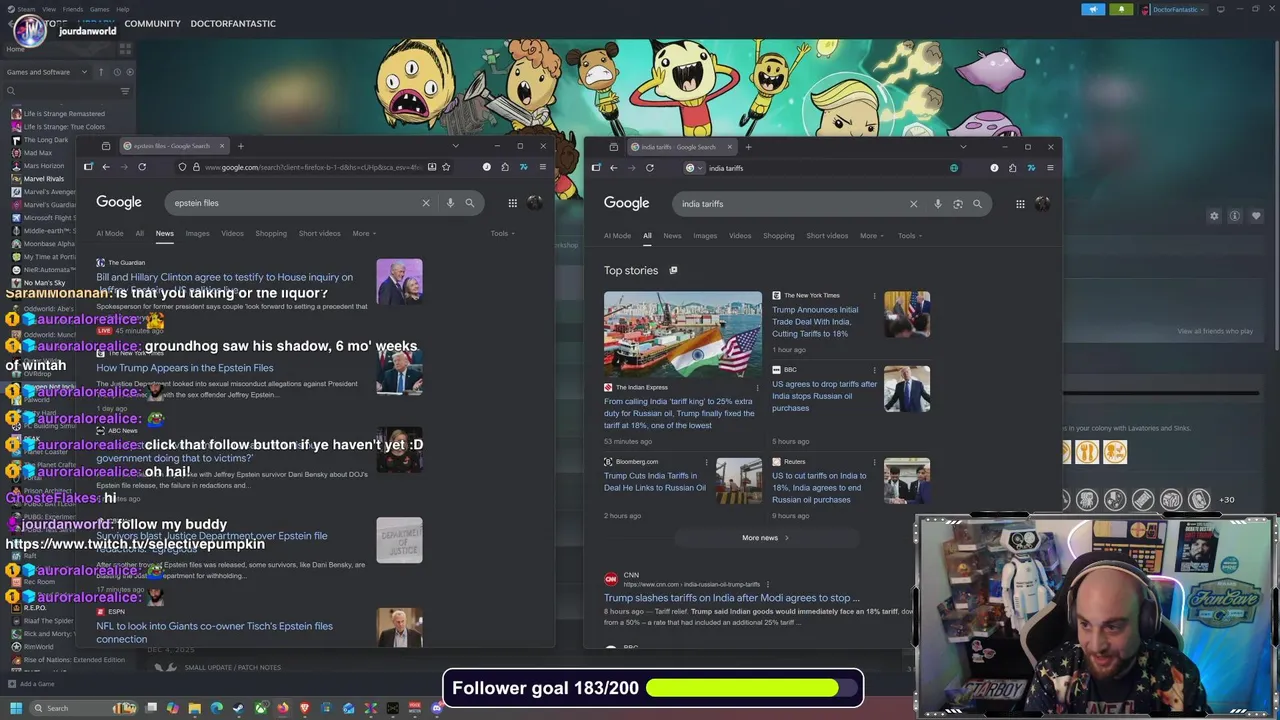Screen dimensions: 1280x720
Task: Expand More menu in epstein files search tabs
Action: (x=364, y=233)
